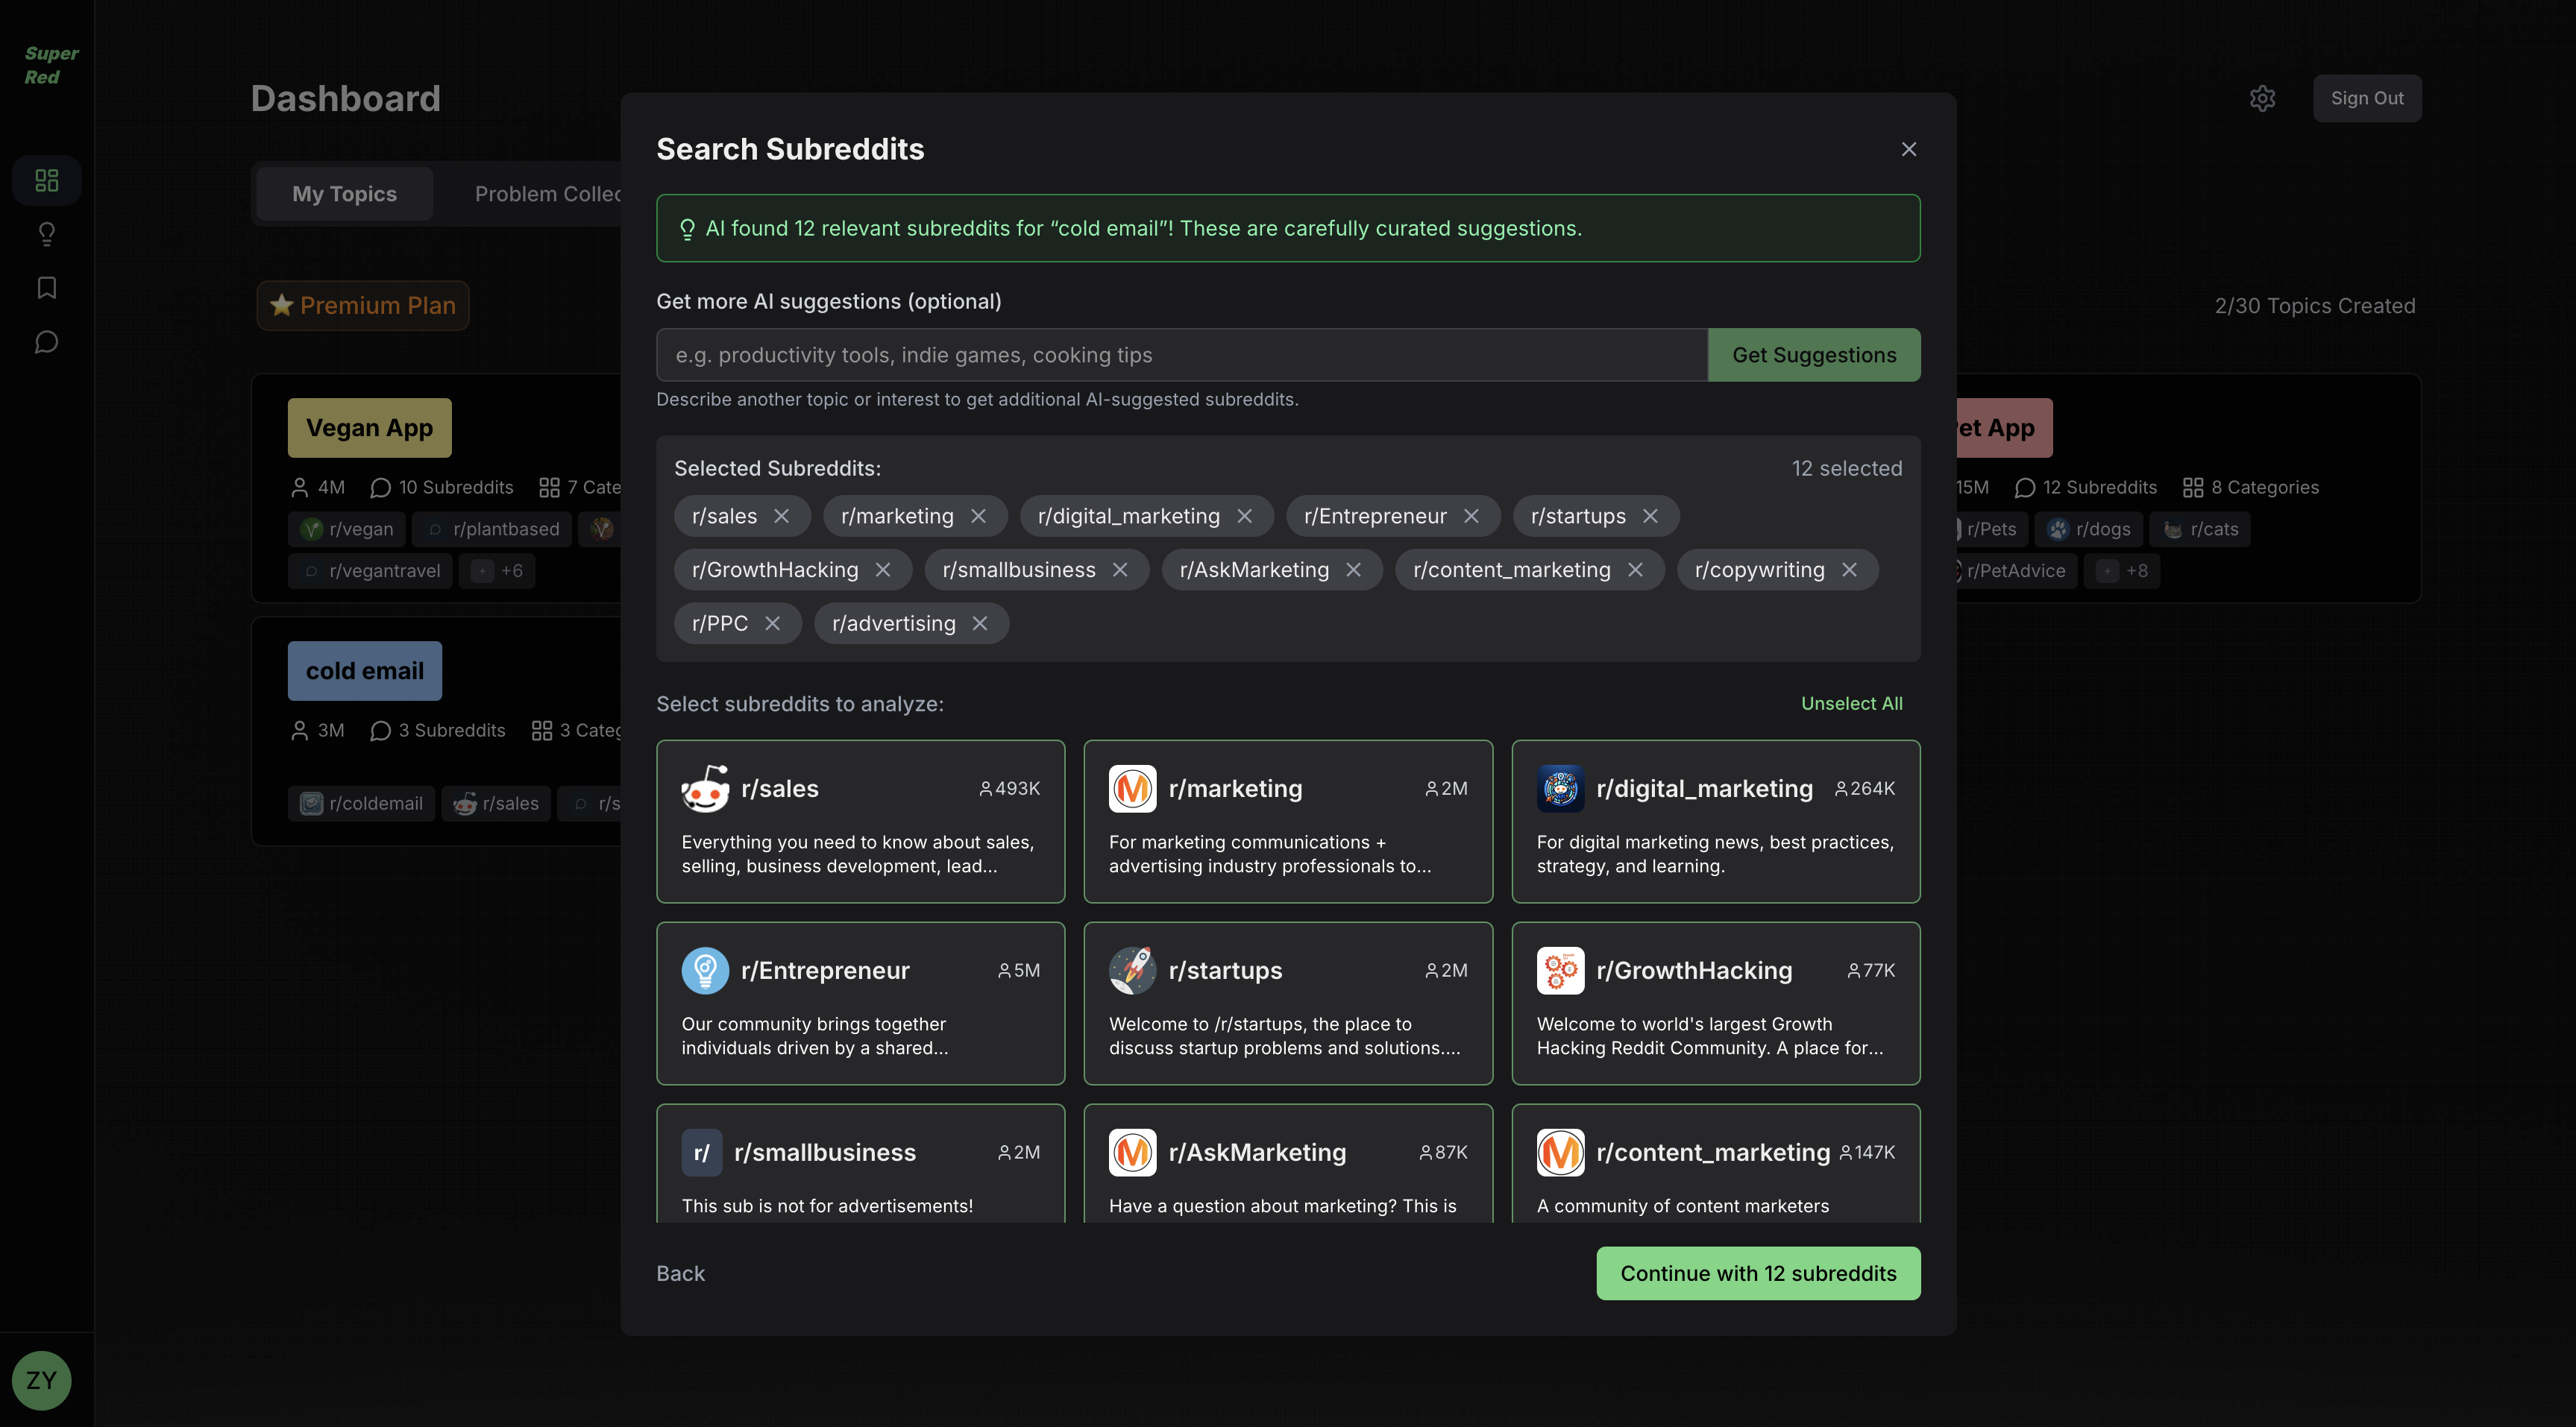Click the ZY user avatar
Screen dimensions: 2576x1427
41,1380
